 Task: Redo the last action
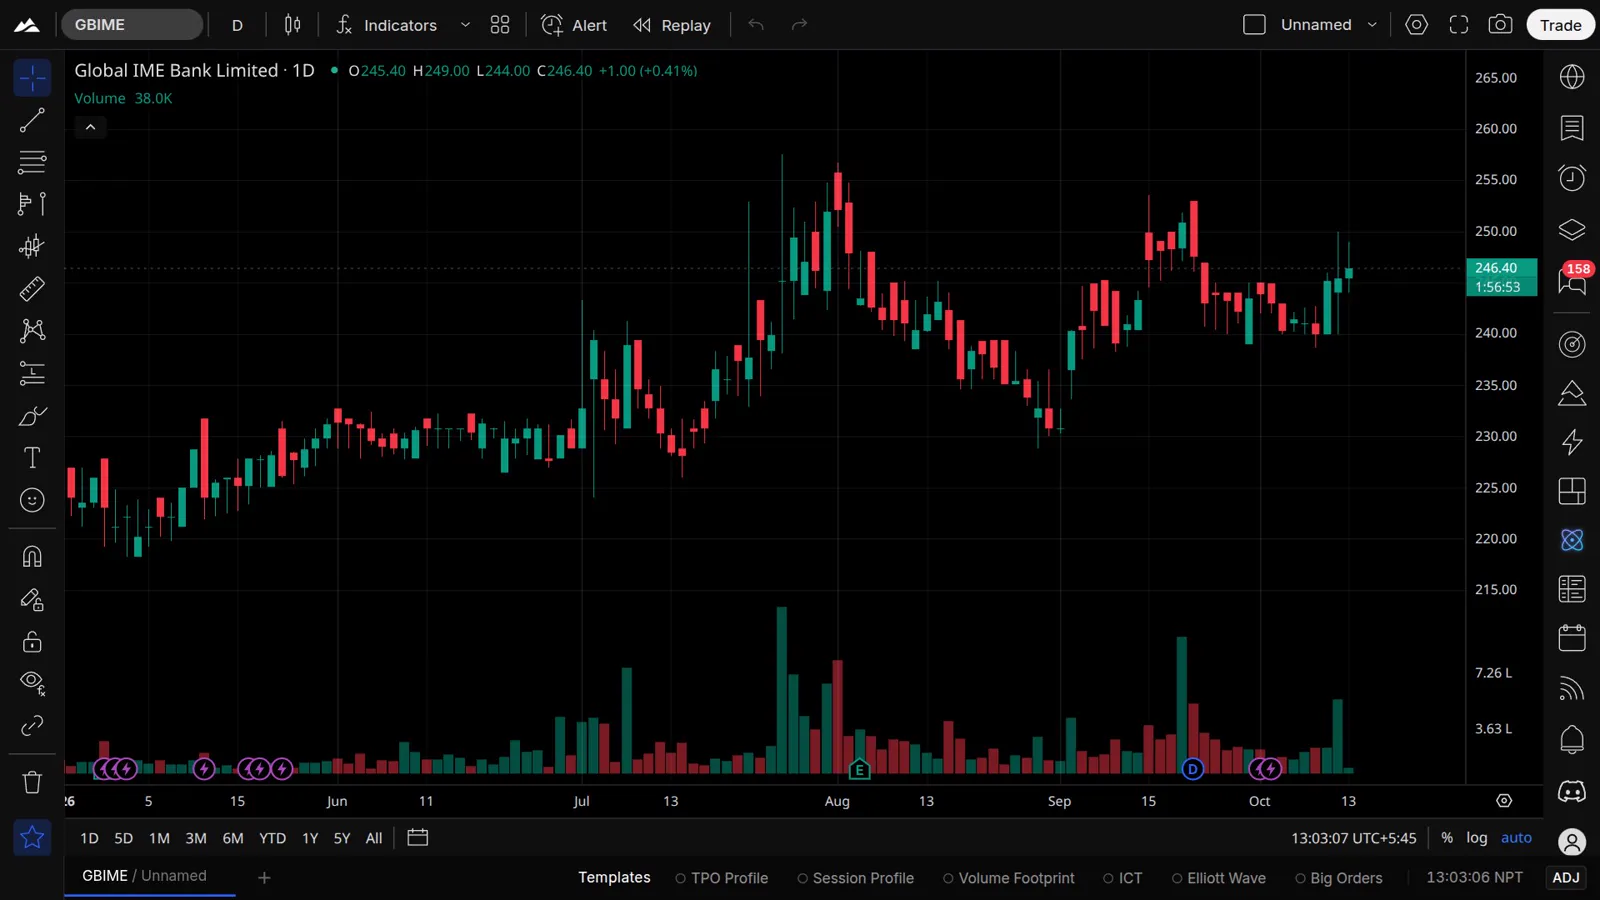coord(799,25)
